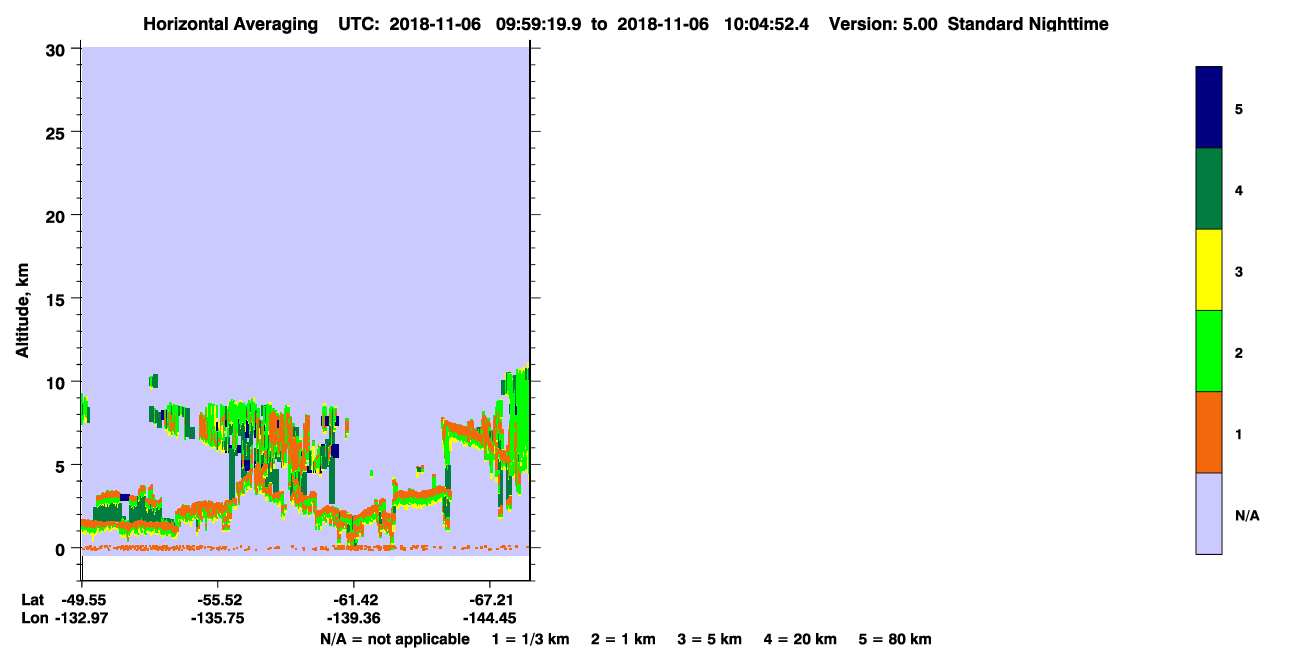The width and height of the screenshot is (1300, 667).
Task: Click latitude value '-49.55'
Action: (82, 600)
